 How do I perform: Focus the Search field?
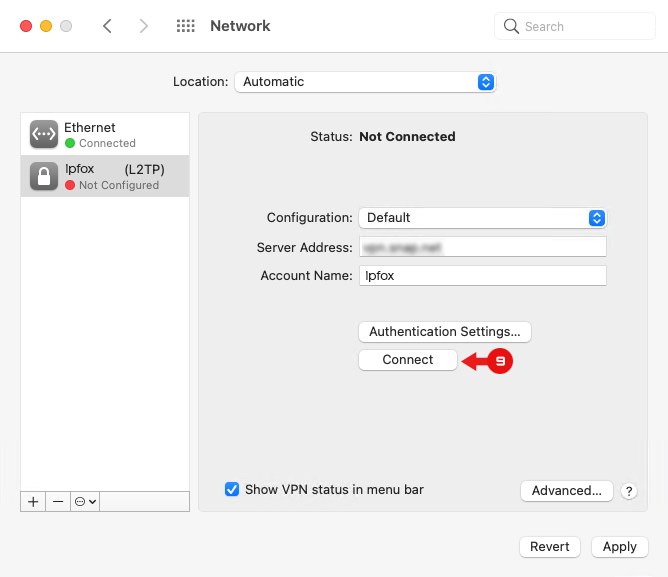(575, 26)
